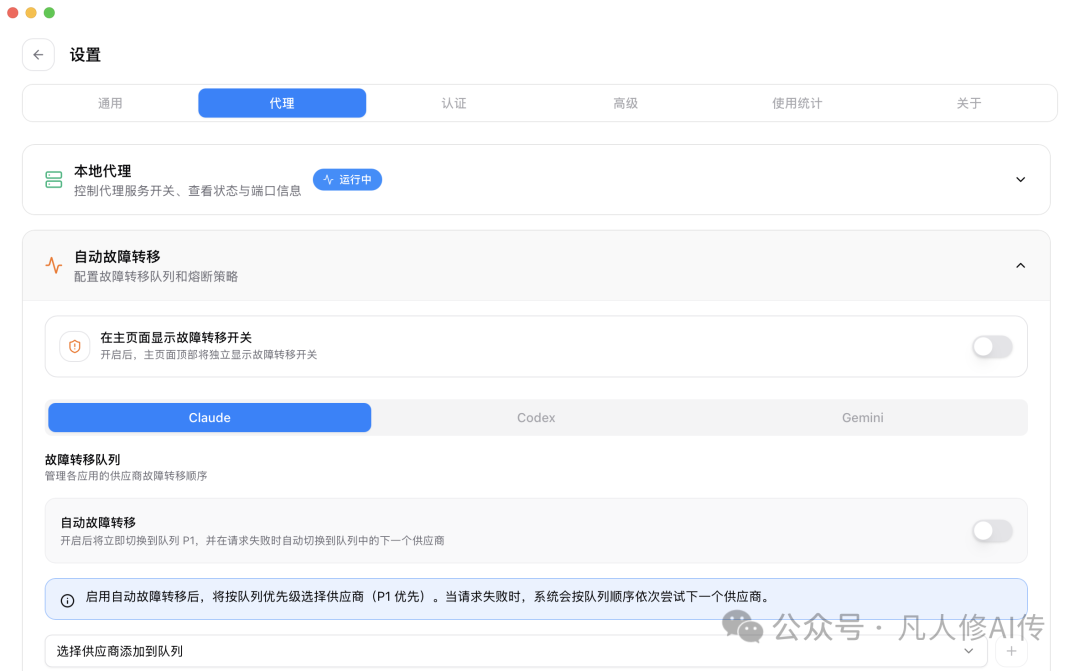Click the local proxy icon next to 本地代理
This screenshot has width=1080, height=671.
(x=53, y=180)
